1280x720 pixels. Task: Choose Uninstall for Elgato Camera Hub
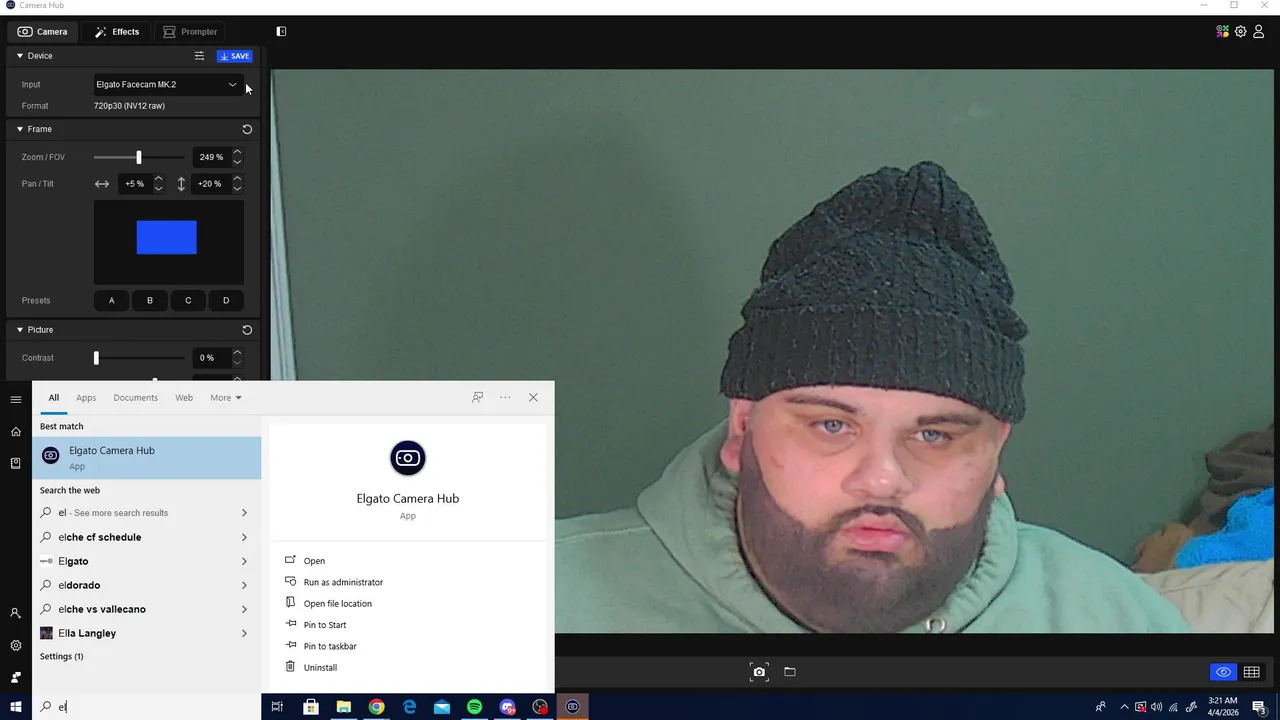click(320, 668)
